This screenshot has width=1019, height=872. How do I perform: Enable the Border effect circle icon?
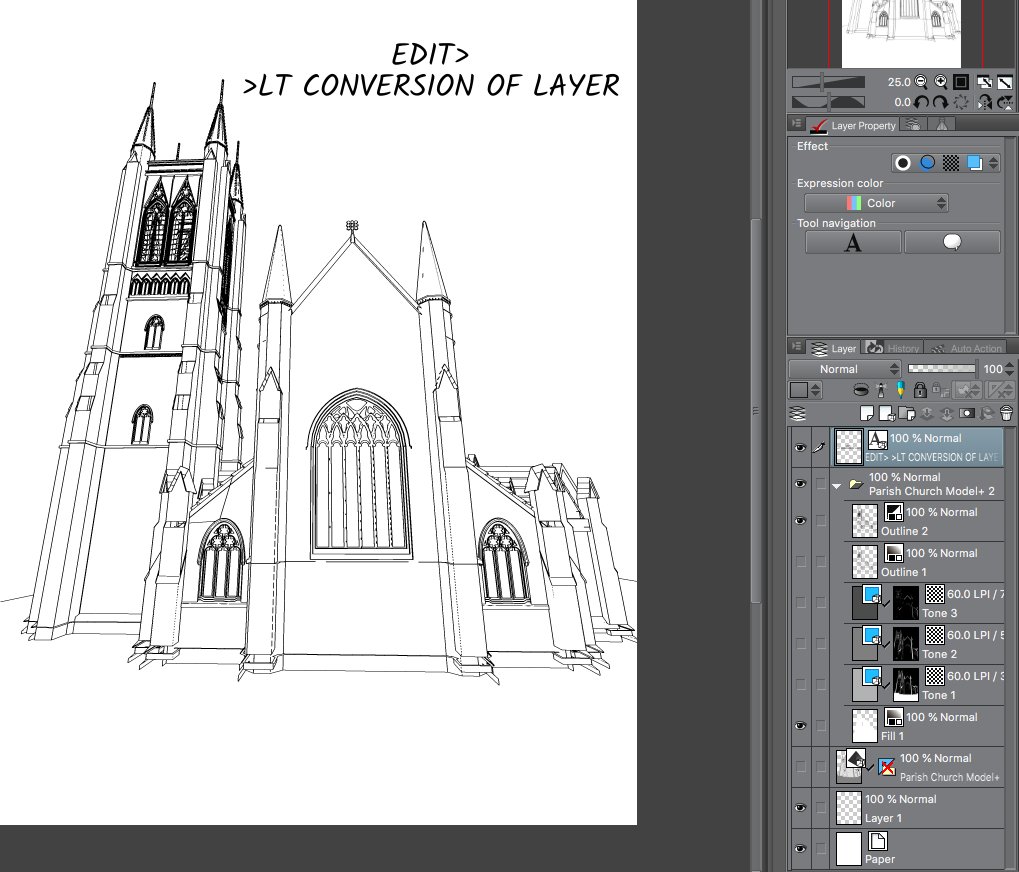[903, 163]
